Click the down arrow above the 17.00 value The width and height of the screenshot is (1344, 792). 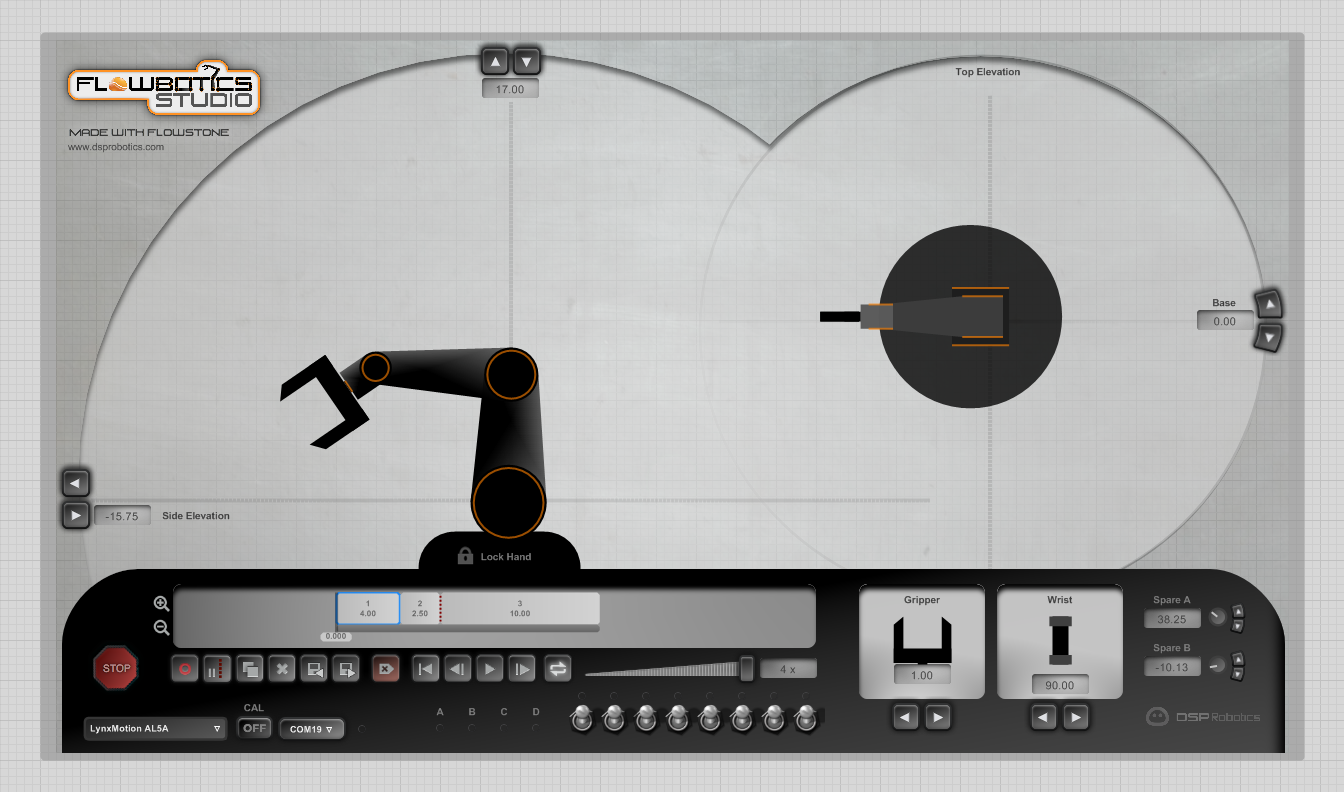click(x=527, y=61)
